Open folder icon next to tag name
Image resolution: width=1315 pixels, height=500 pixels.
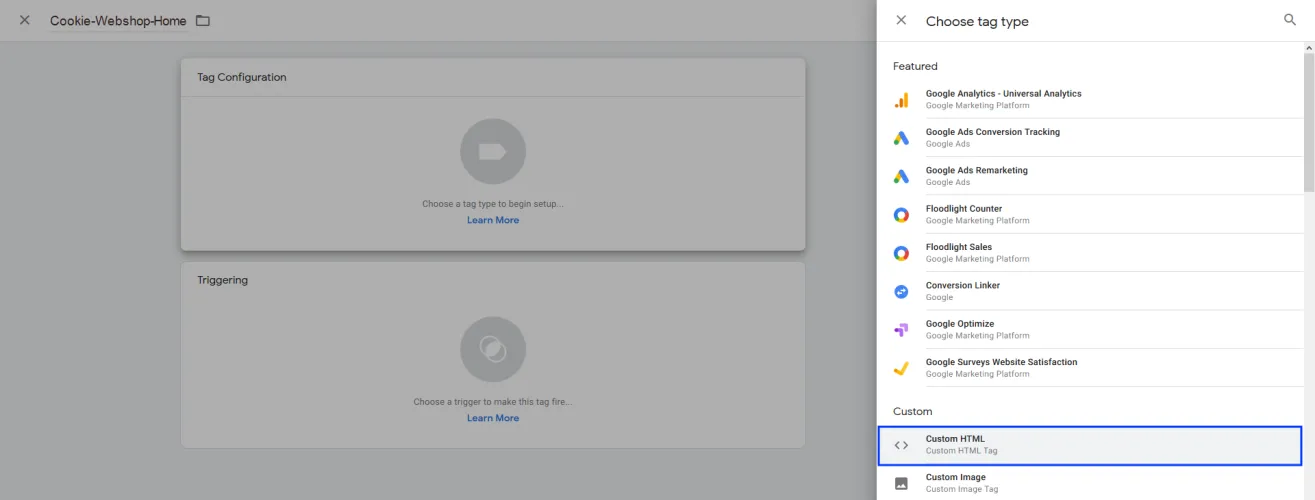(203, 21)
